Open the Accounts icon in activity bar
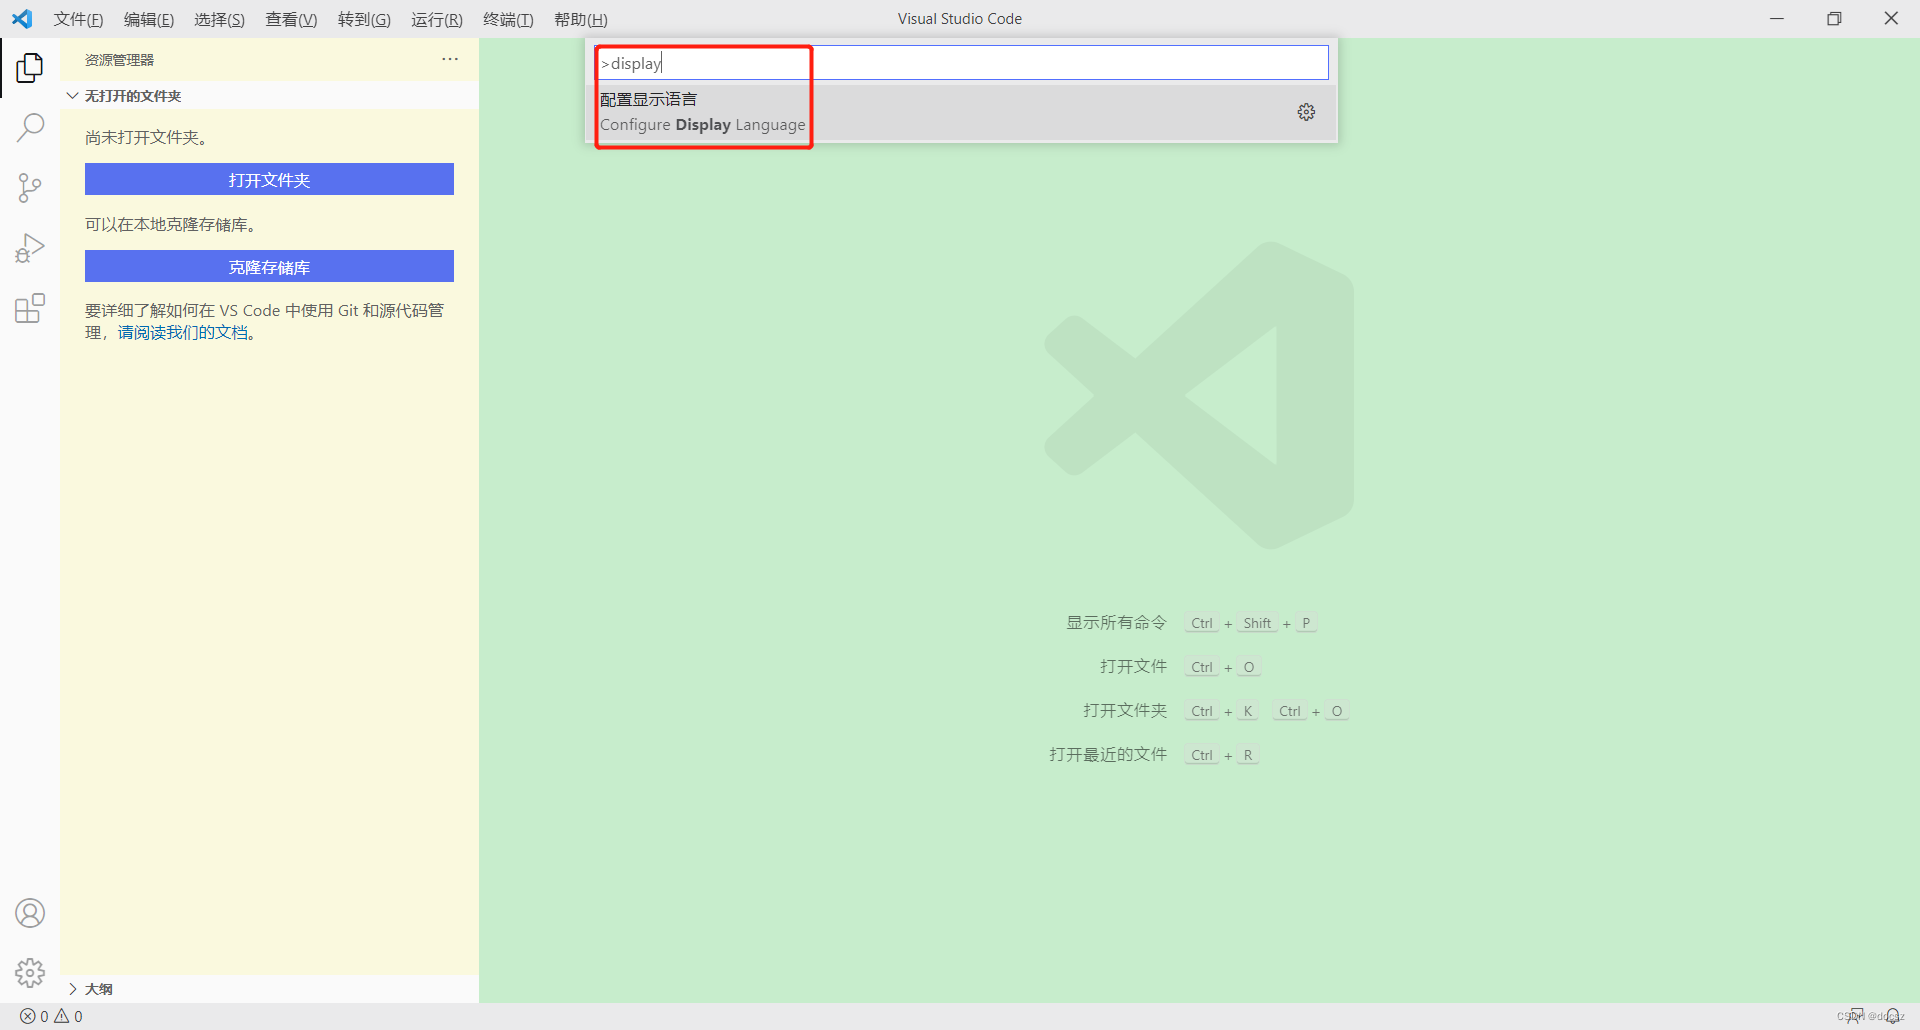 coord(30,913)
